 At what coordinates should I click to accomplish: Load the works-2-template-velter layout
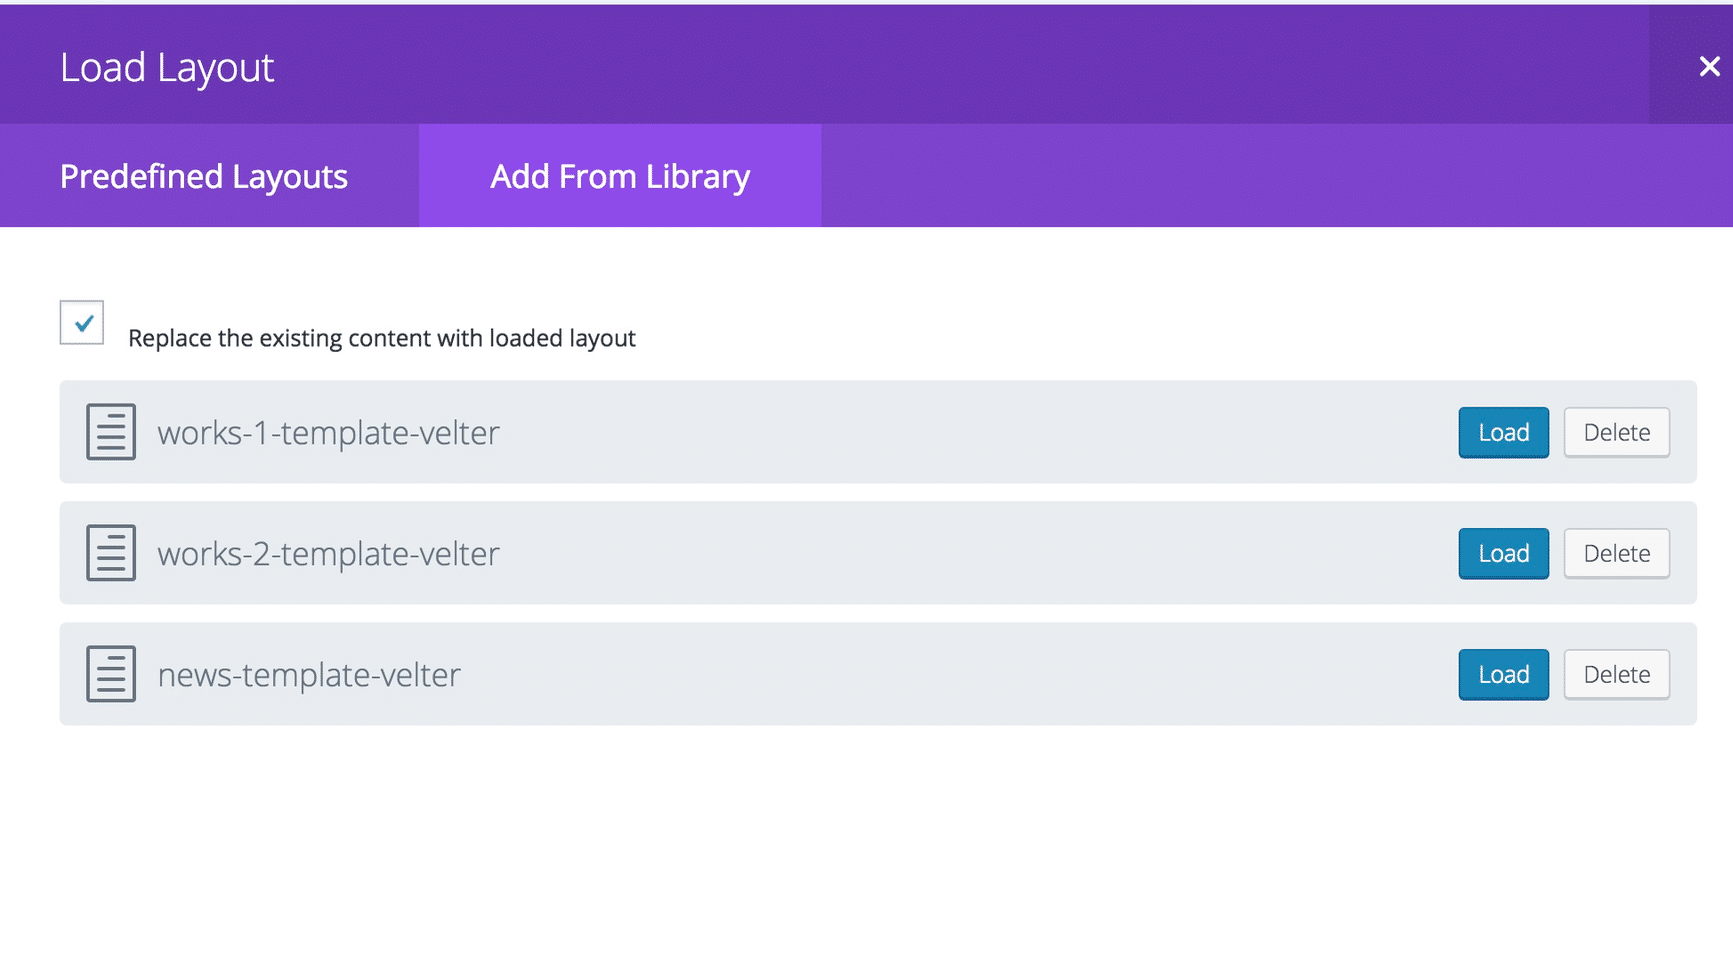click(1503, 553)
